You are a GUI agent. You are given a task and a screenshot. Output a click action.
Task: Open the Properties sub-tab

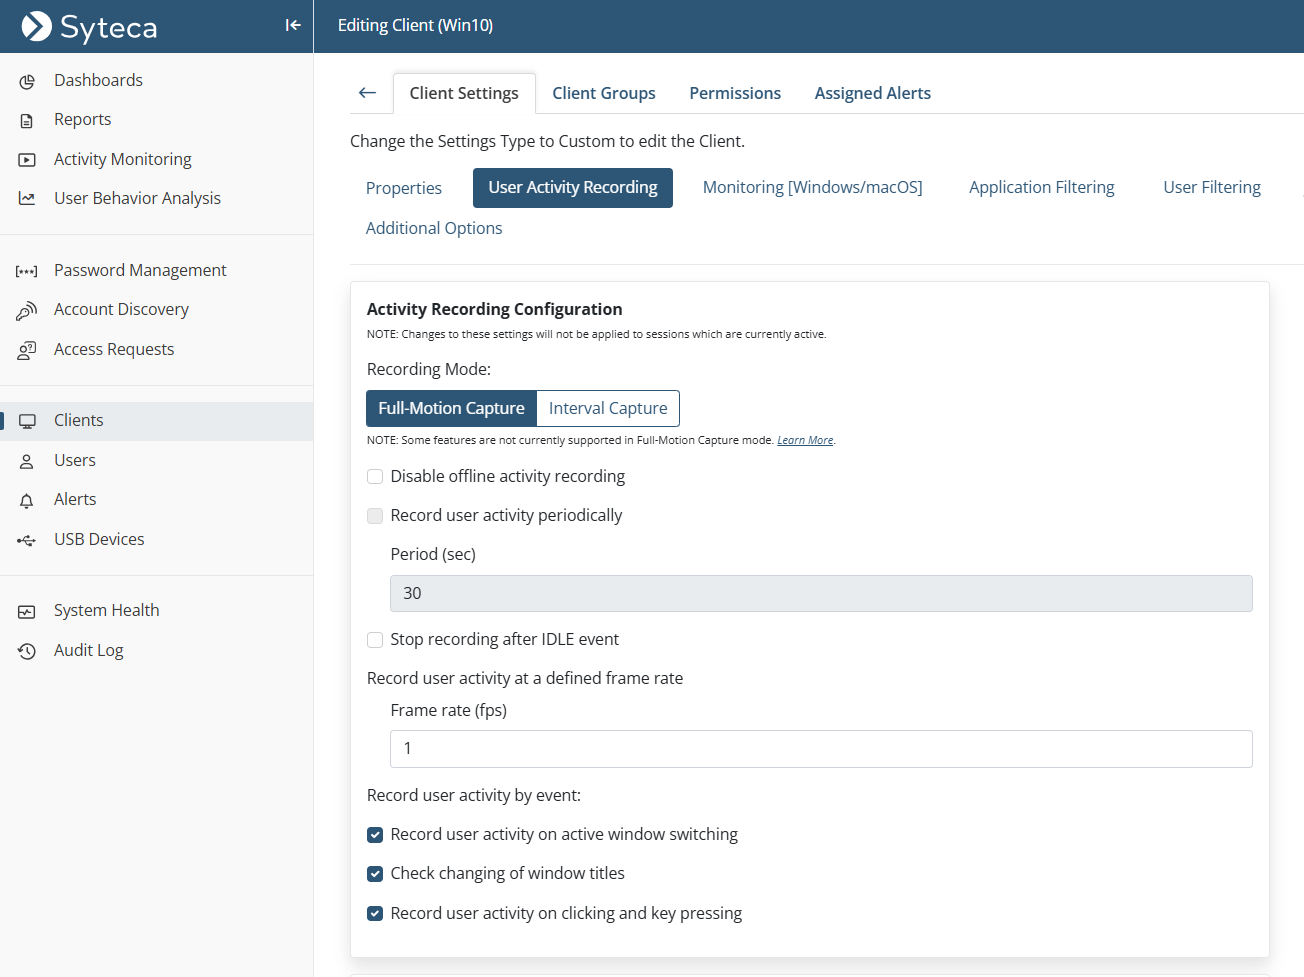404,188
